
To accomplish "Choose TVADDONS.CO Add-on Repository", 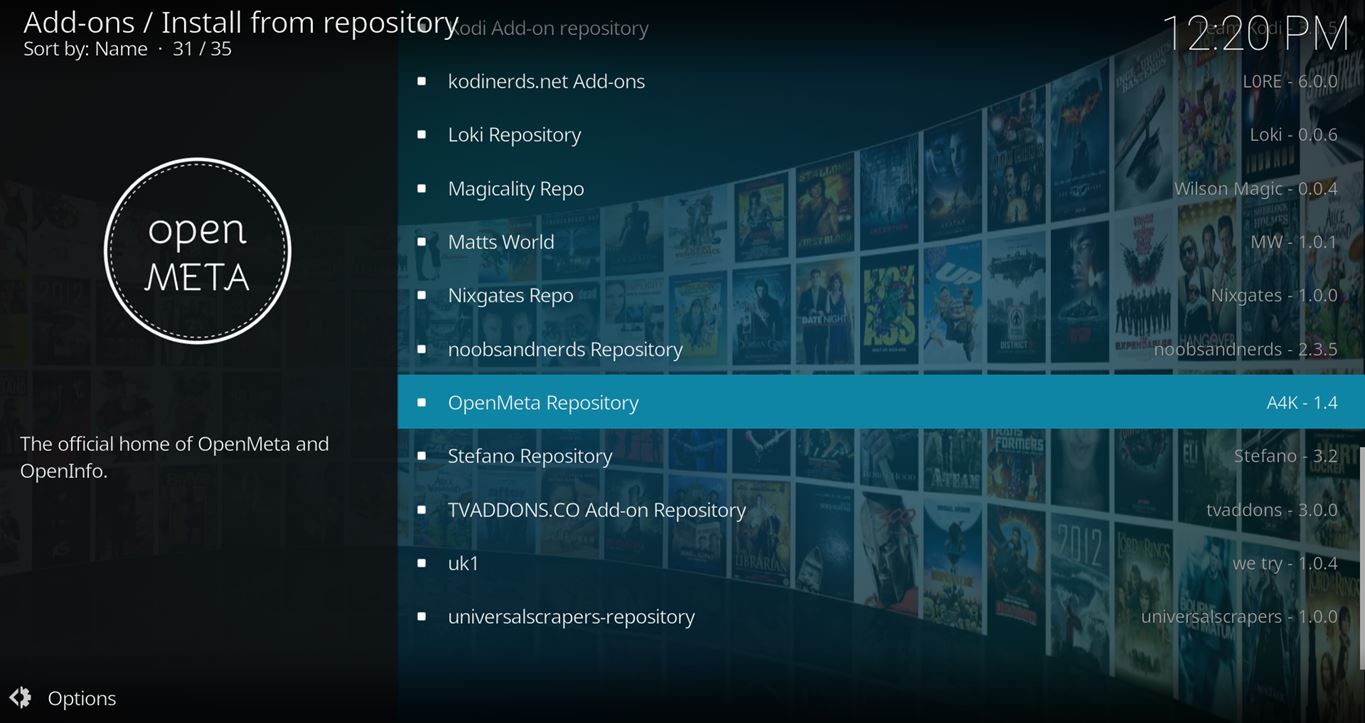I will 597,510.
